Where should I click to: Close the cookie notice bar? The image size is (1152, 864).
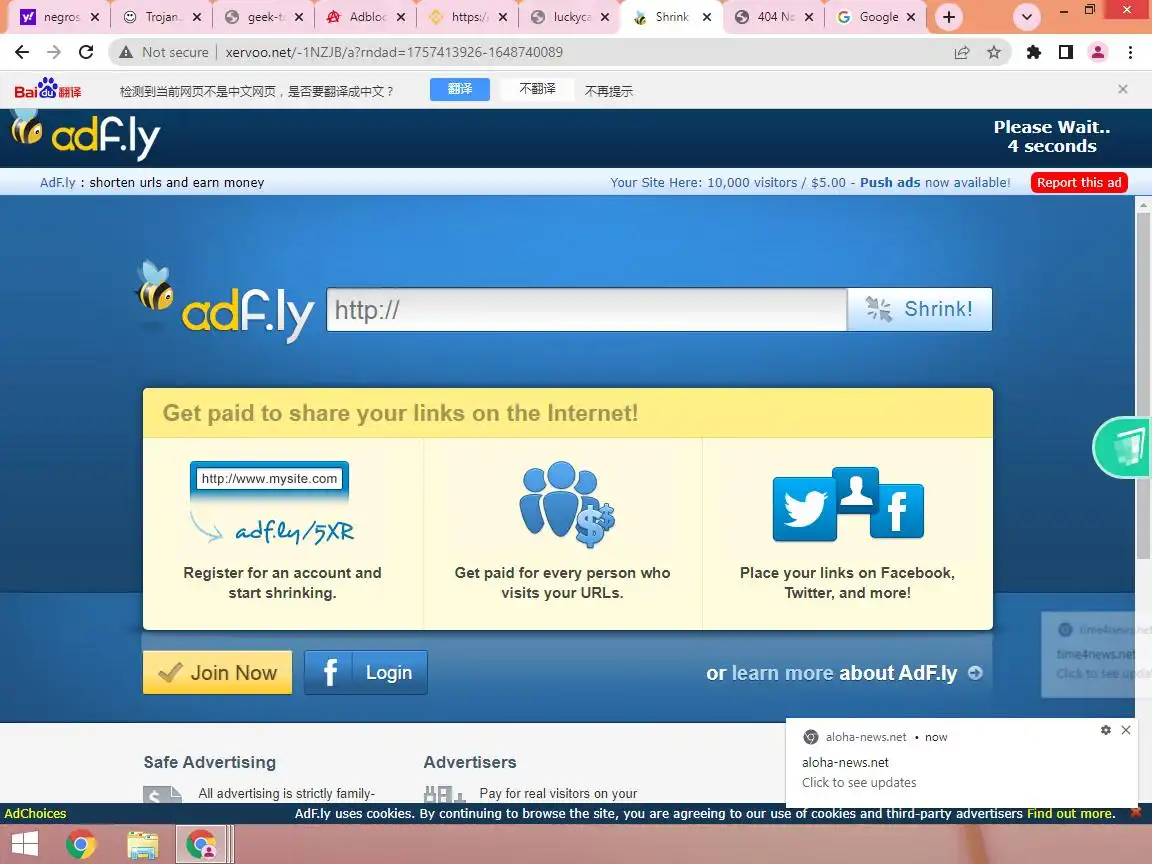(x=1135, y=813)
